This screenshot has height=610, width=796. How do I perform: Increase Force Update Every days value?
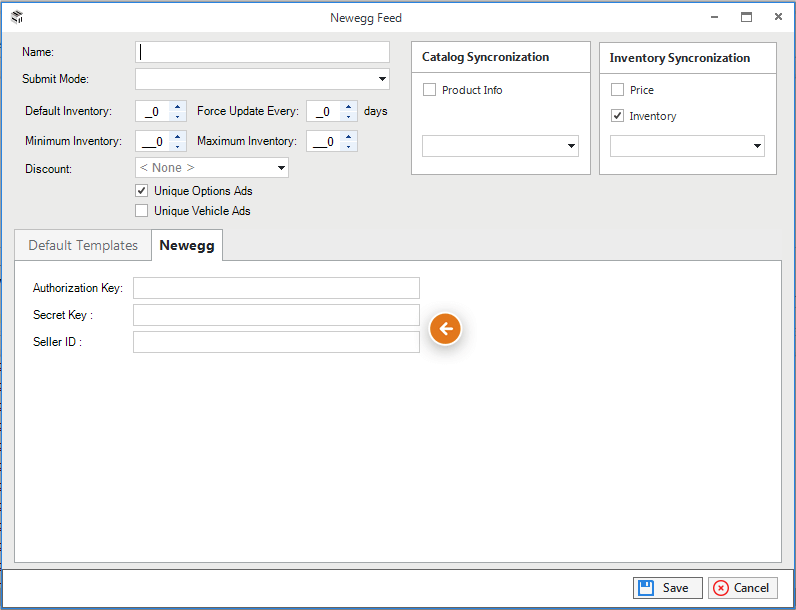(349, 106)
